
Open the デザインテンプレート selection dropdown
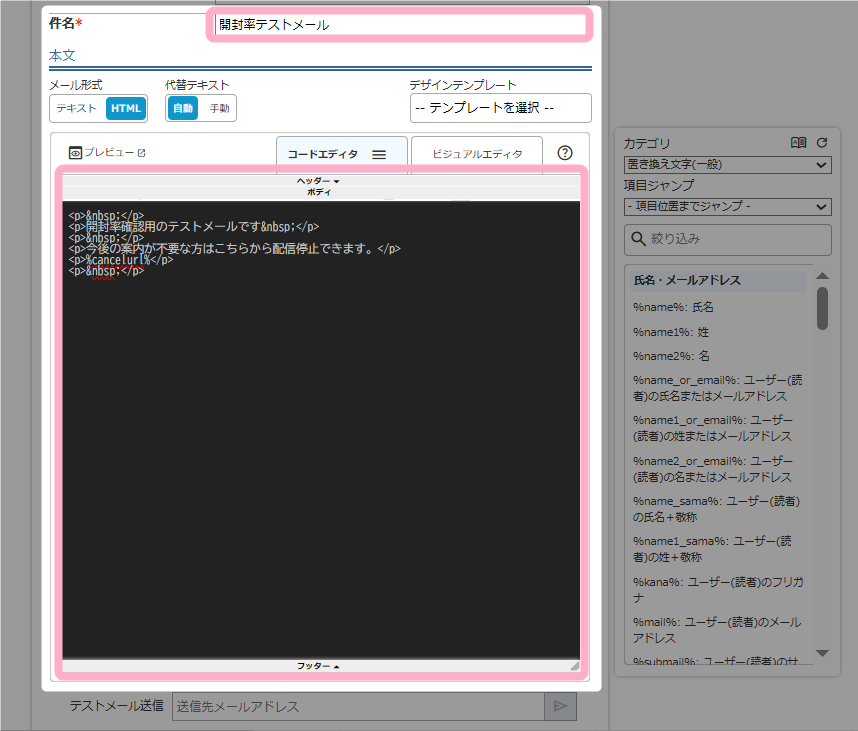(x=500, y=108)
